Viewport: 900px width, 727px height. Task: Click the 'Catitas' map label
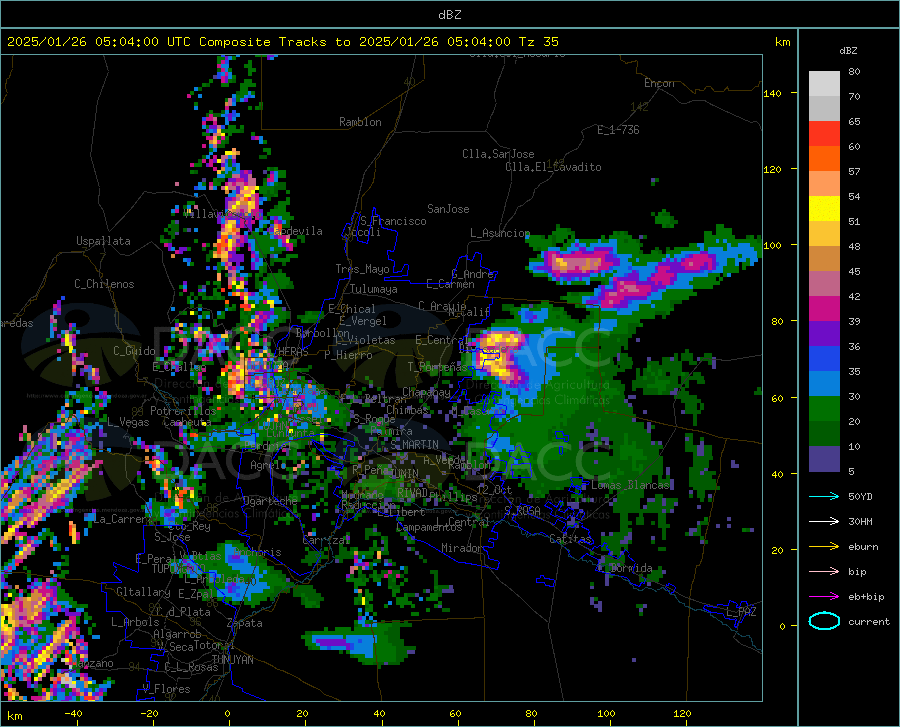570,539
